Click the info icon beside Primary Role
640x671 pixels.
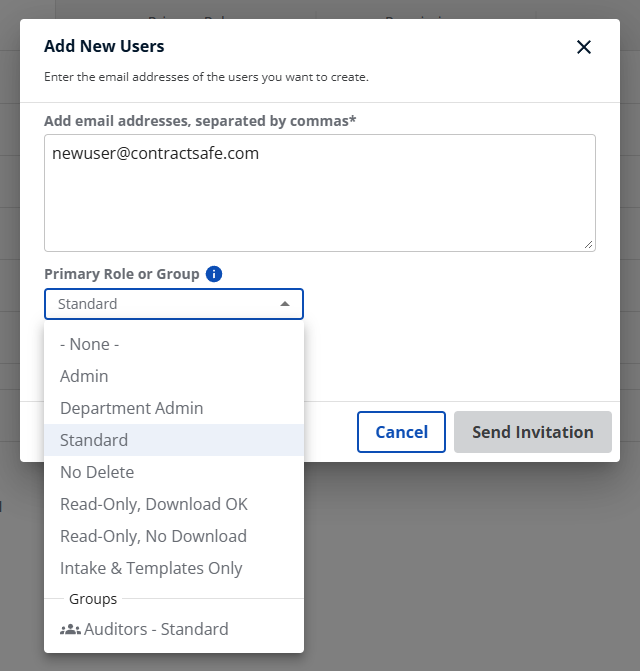coord(214,274)
